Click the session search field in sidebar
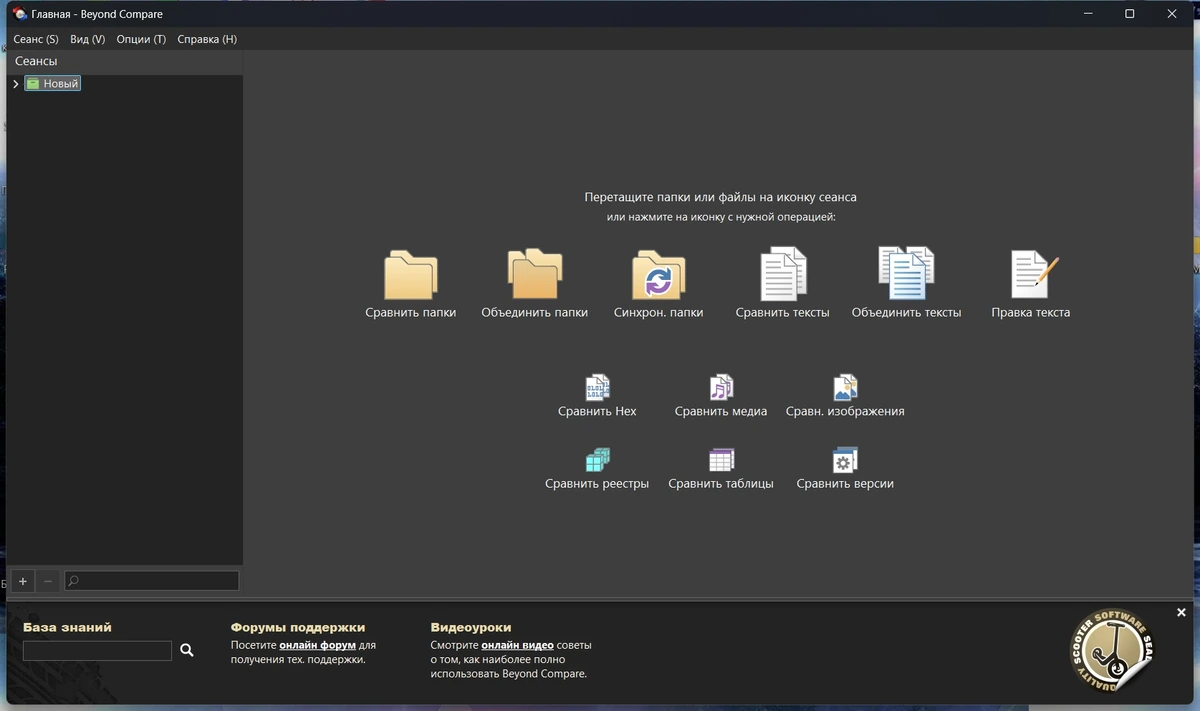Screen dimensions: 1200x711 click(152, 581)
